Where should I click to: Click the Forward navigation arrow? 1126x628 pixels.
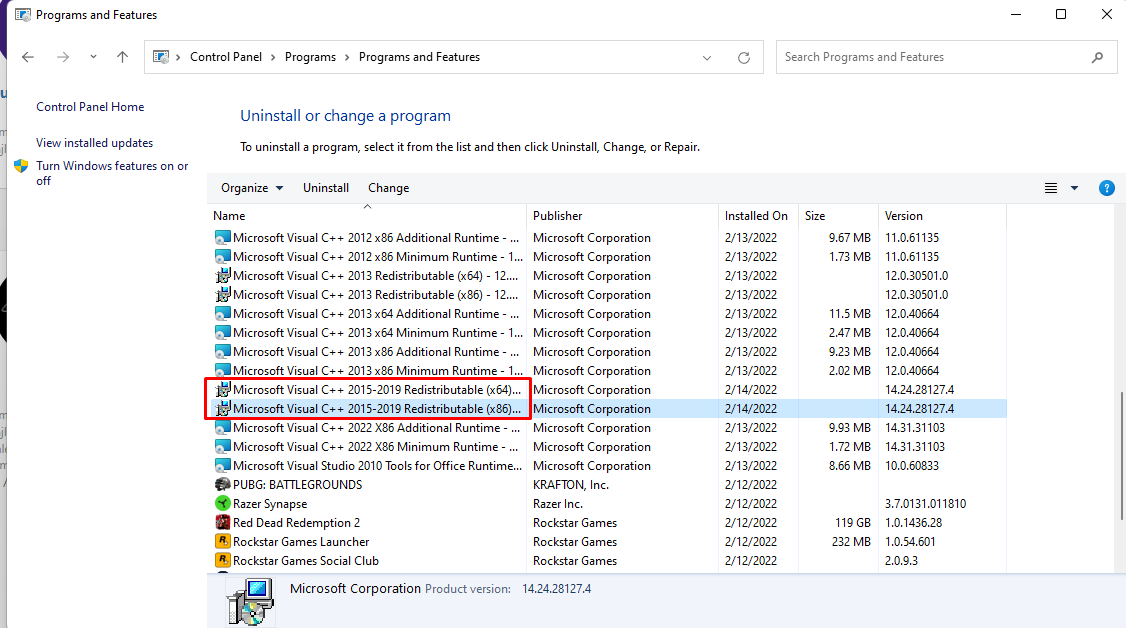click(63, 57)
